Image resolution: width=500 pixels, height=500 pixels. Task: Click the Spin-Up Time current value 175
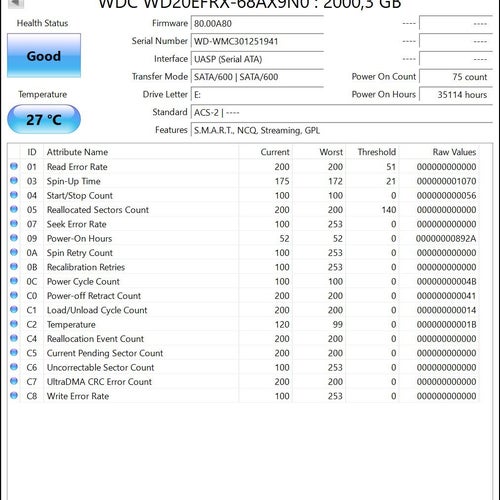tap(282, 181)
